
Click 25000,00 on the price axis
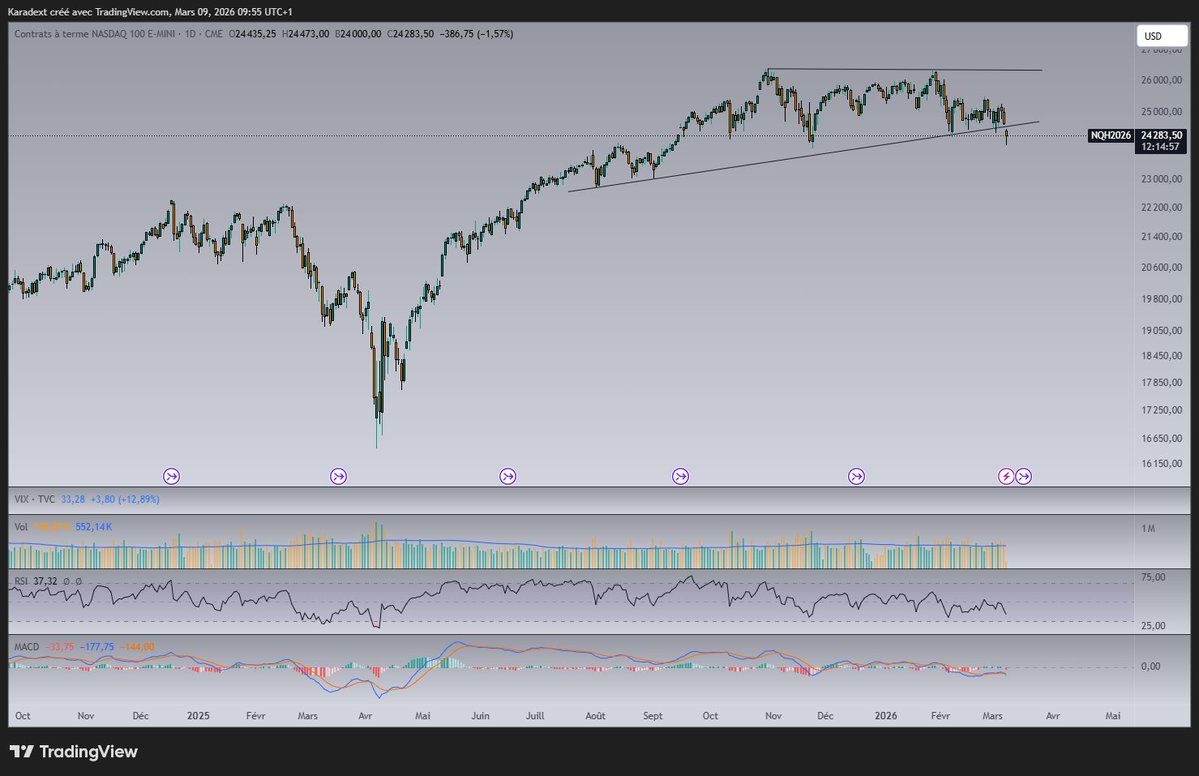(1162, 112)
